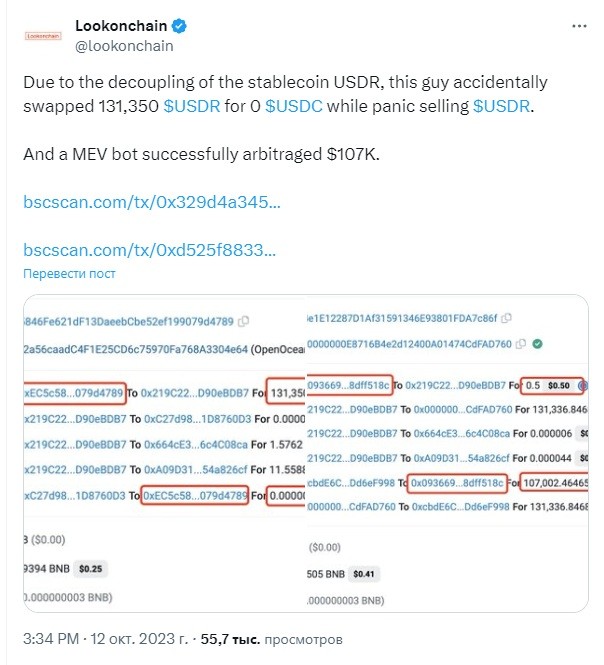Screen dimensions: 604x665
Task: Copy address ending in 079d4789
Action: (x=243, y=321)
